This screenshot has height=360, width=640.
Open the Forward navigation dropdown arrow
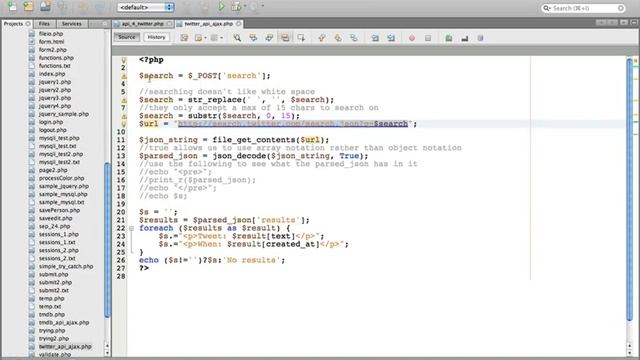[222, 38]
